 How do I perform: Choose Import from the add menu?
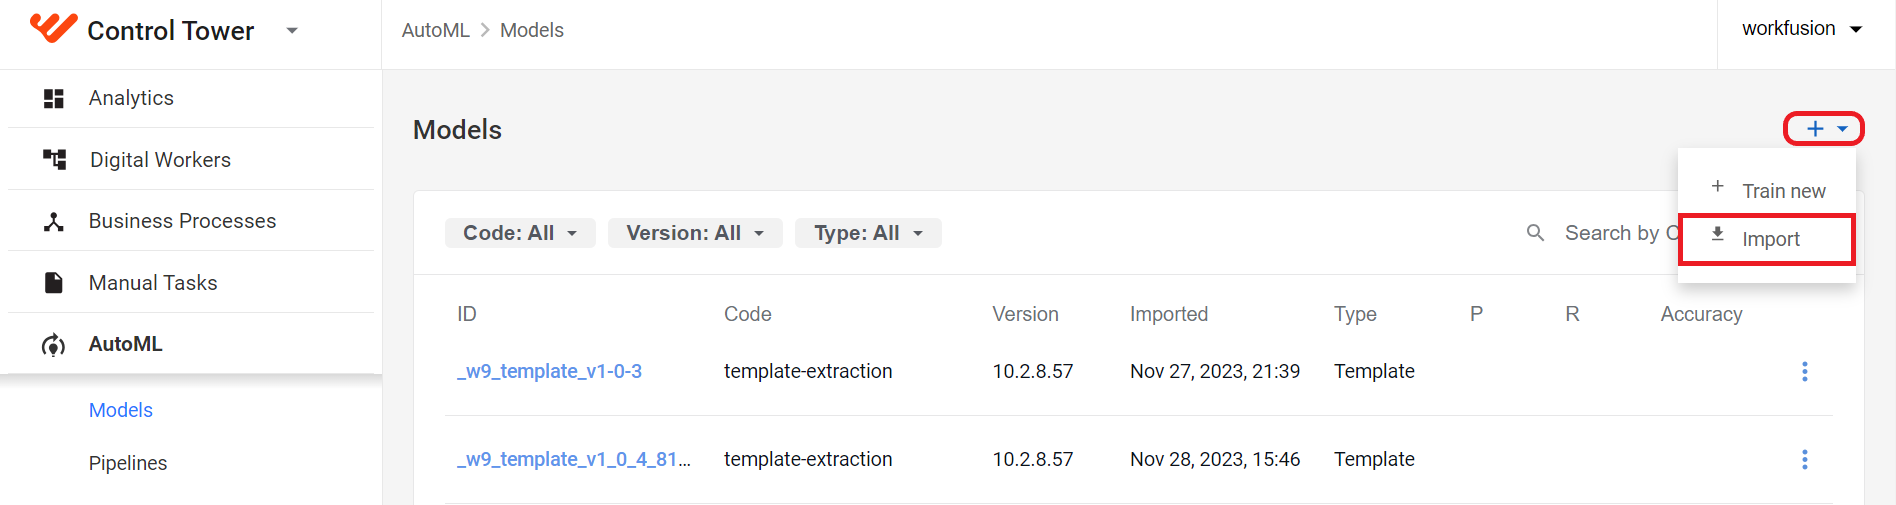(1767, 239)
